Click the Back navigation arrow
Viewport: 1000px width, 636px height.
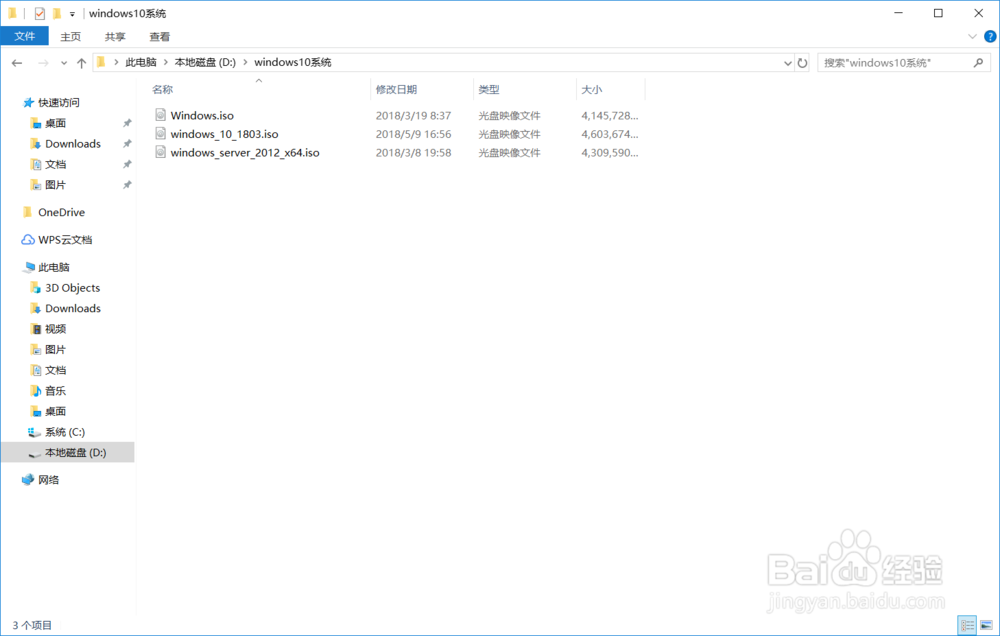[17, 63]
